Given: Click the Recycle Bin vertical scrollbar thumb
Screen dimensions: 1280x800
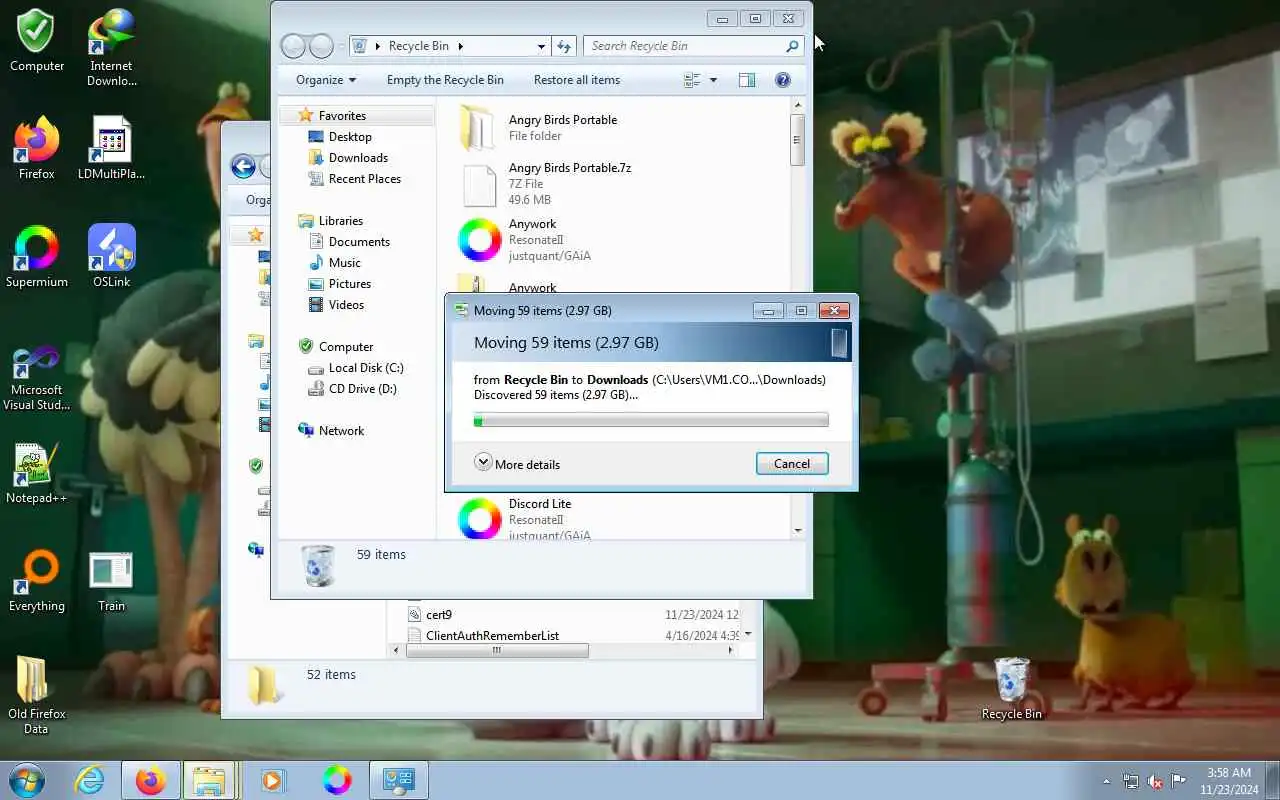Looking at the screenshot, I should click(797, 140).
